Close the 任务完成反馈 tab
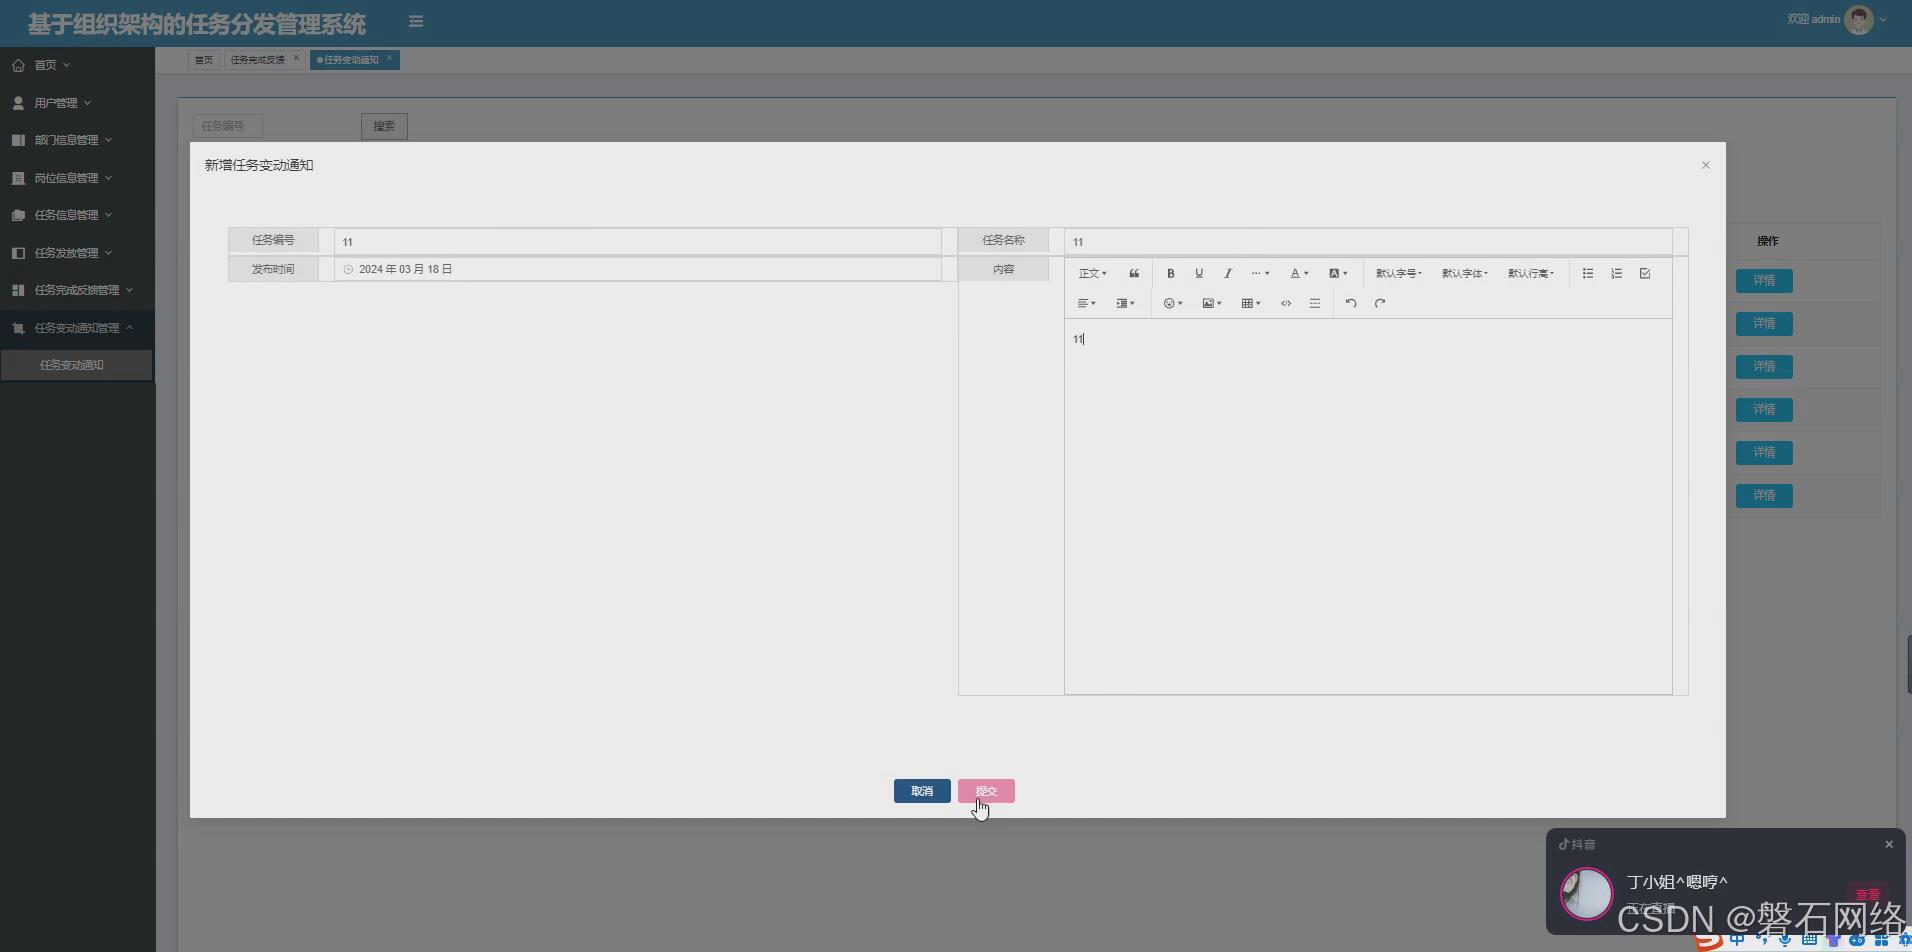1912x952 pixels. pos(296,58)
